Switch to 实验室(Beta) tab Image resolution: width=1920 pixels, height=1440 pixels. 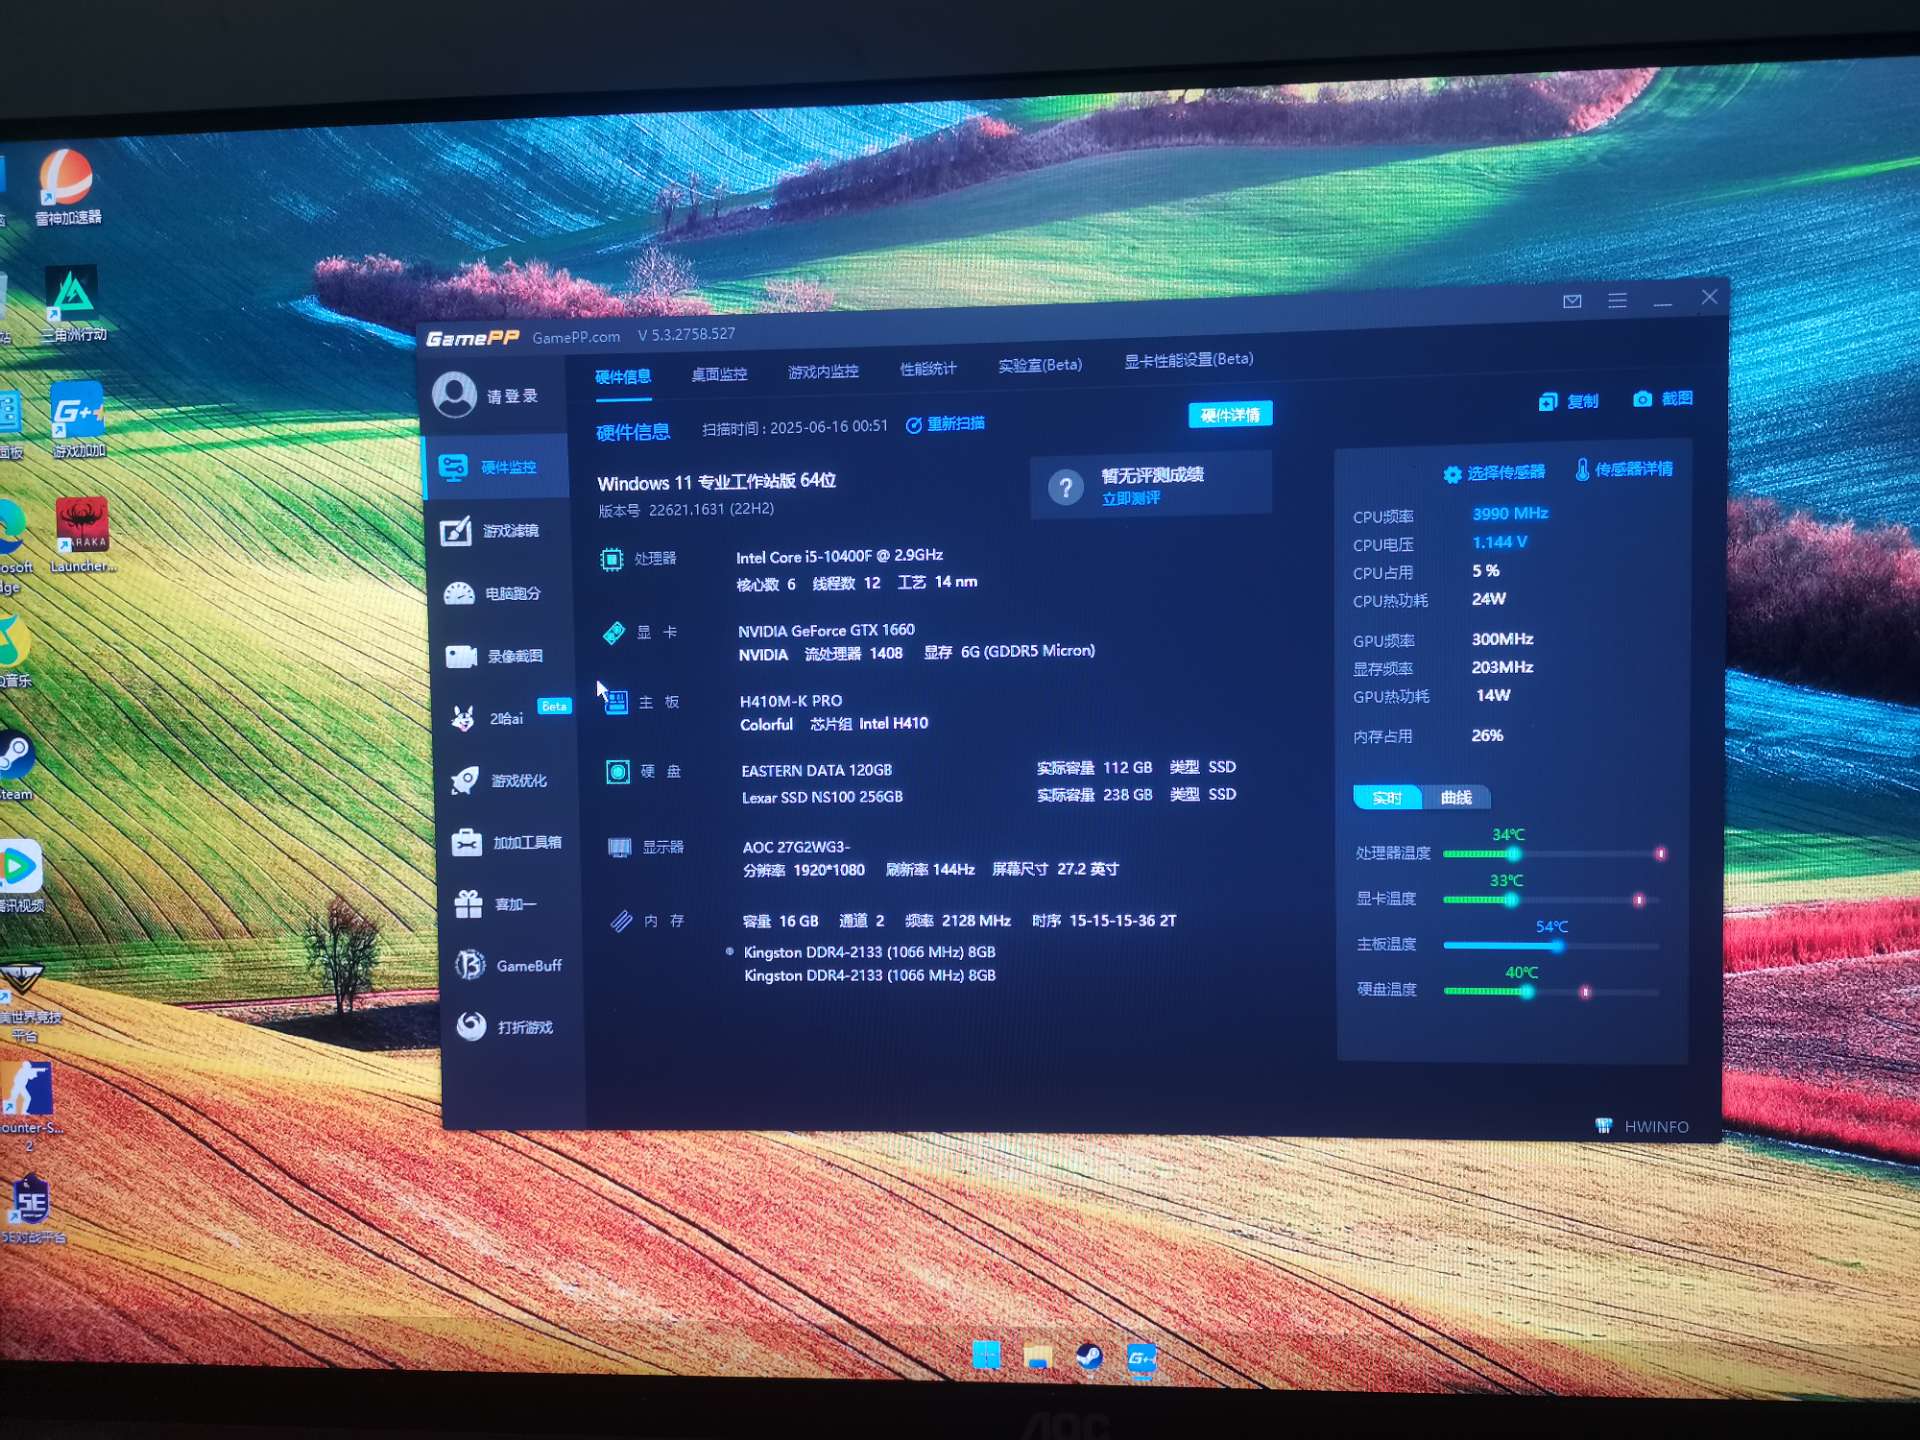coord(1040,365)
